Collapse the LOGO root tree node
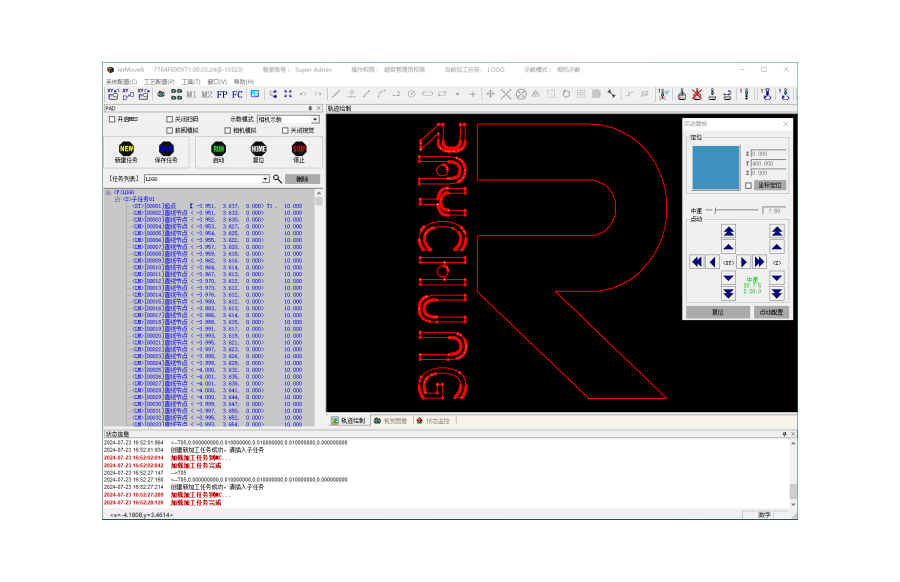The height and width of the screenshot is (582, 900). click(108, 192)
